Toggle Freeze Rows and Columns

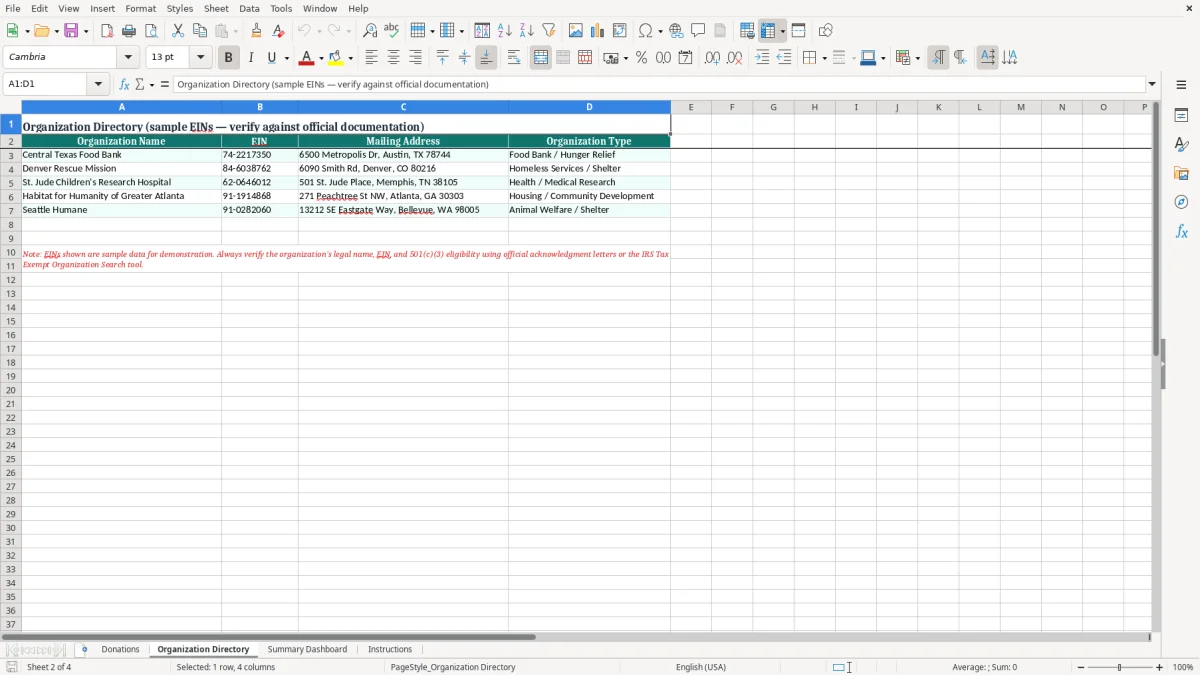768,31
